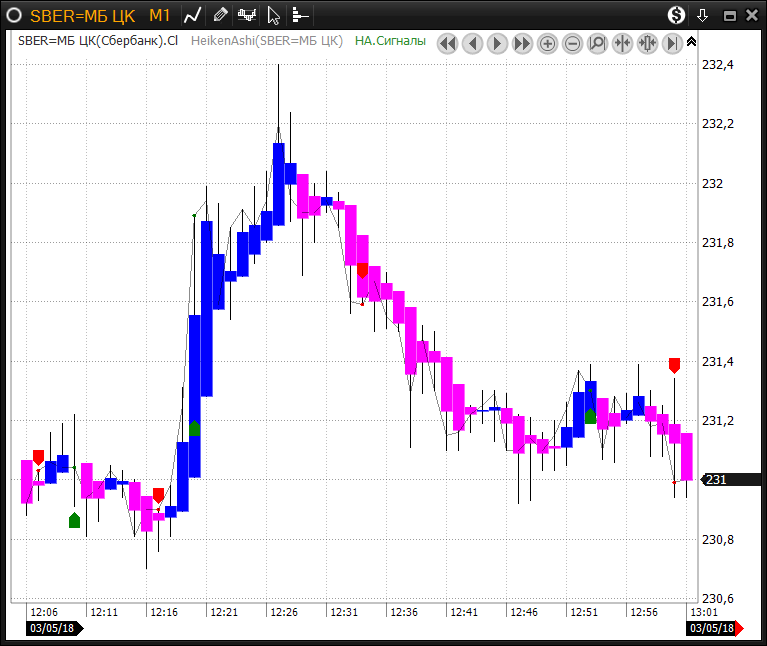This screenshot has height=646, width=767.
Task: Click the down arrow pin button
Action: pyautogui.click(x=703, y=15)
